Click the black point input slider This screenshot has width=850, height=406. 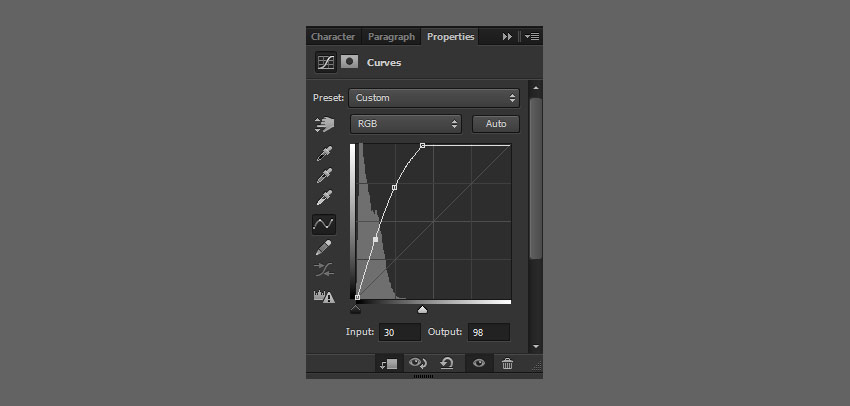click(356, 310)
